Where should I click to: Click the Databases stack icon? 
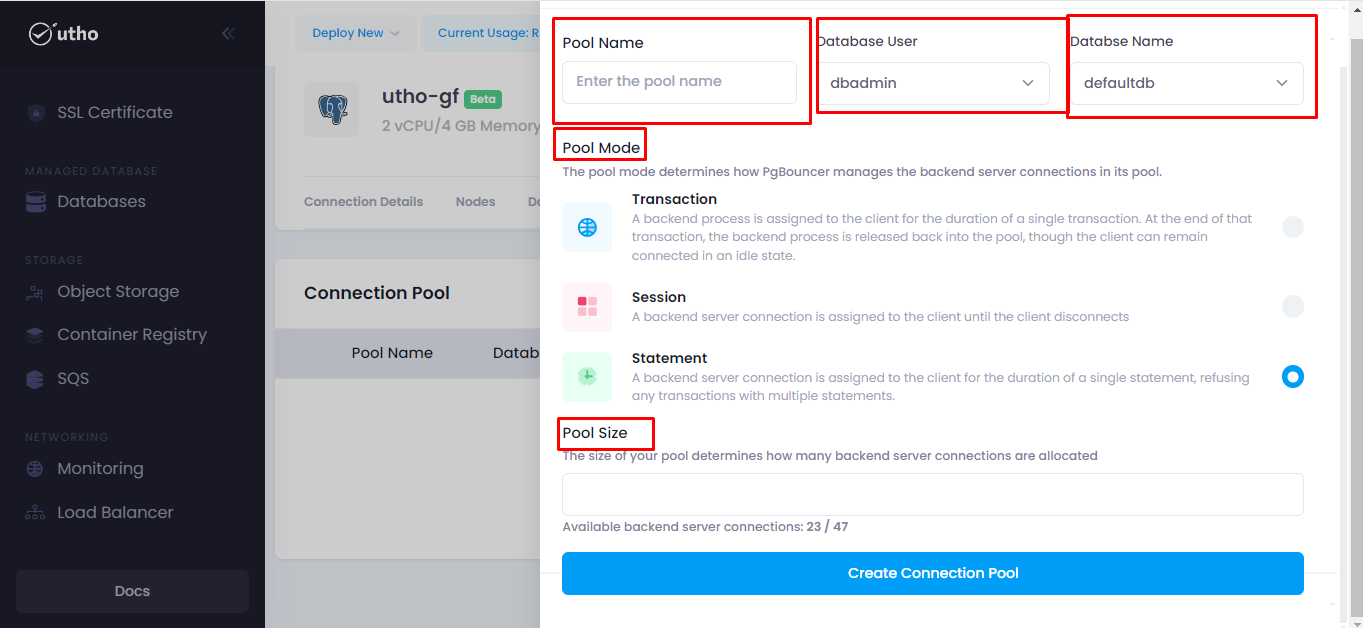click(36, 202)
